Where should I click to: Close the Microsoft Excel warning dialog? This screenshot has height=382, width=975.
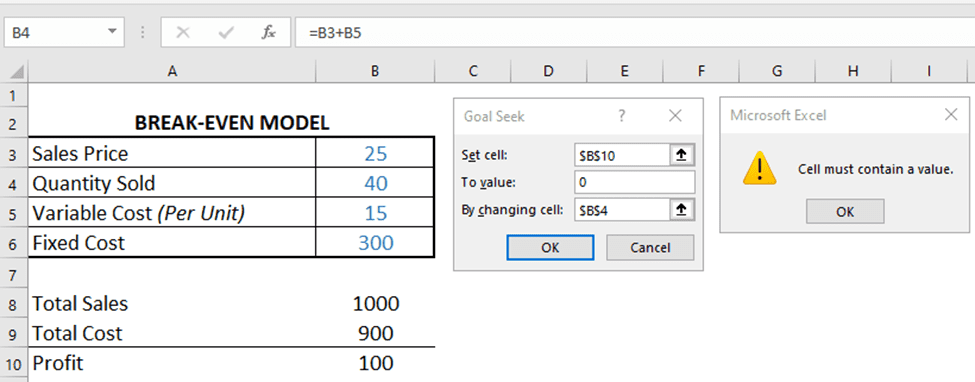coord(951,115)
